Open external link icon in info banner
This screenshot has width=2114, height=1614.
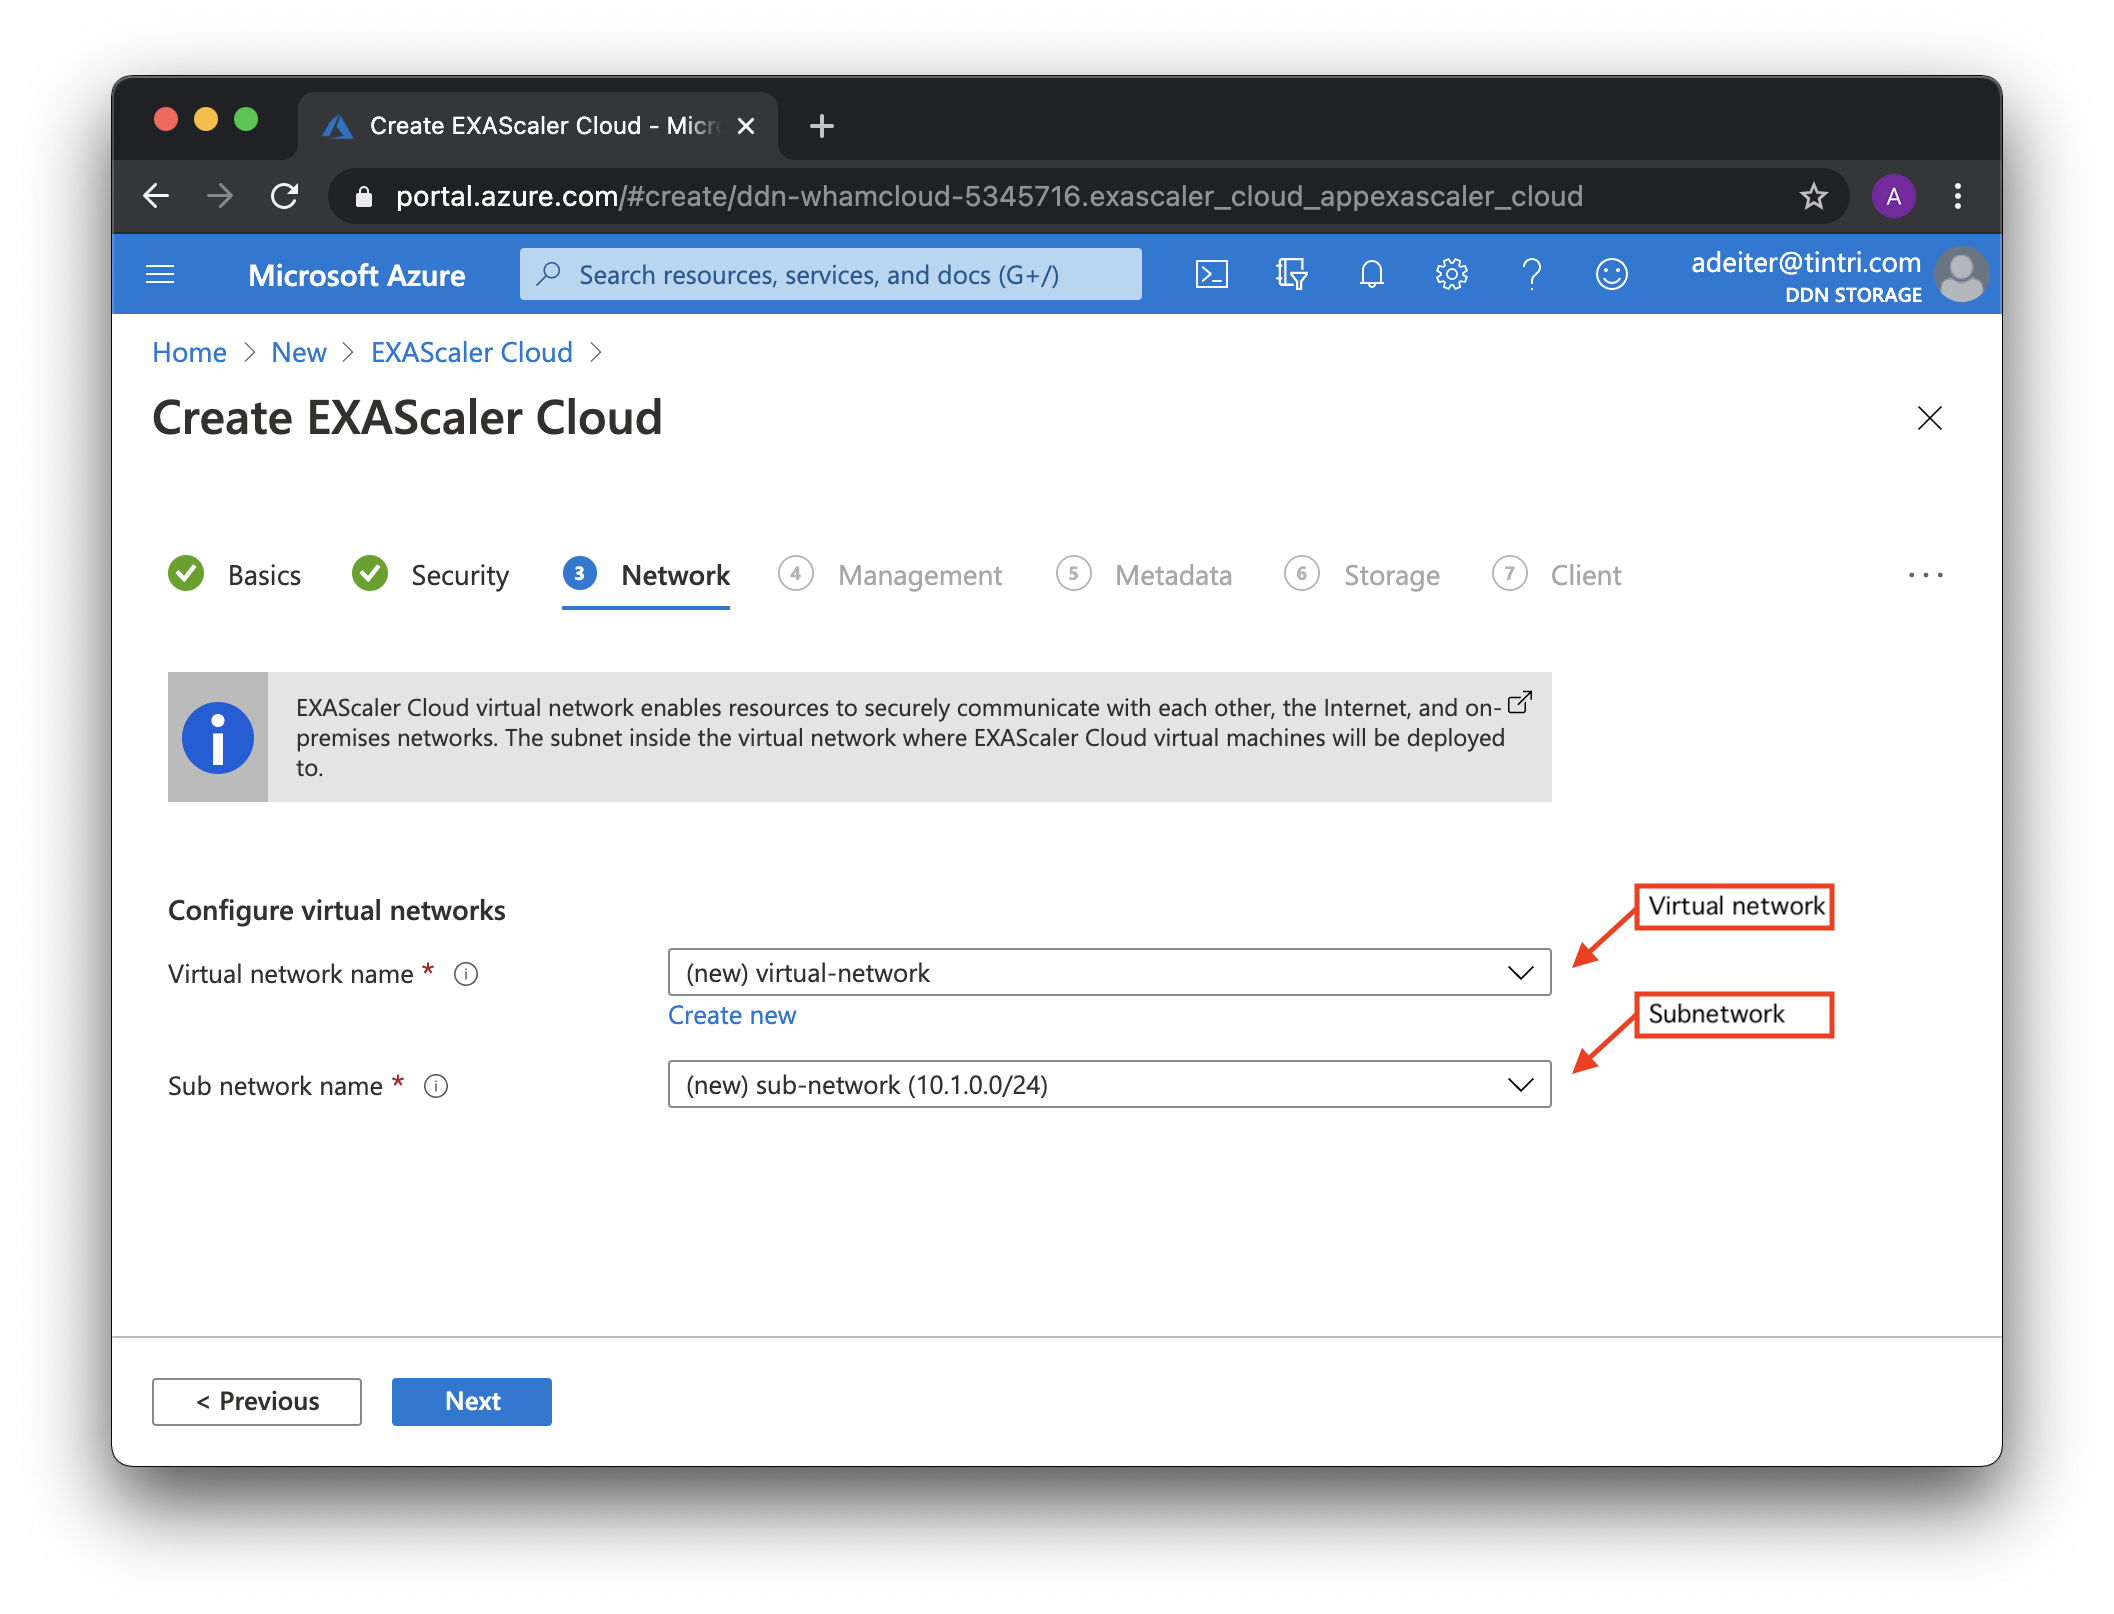coord(1519,702)
